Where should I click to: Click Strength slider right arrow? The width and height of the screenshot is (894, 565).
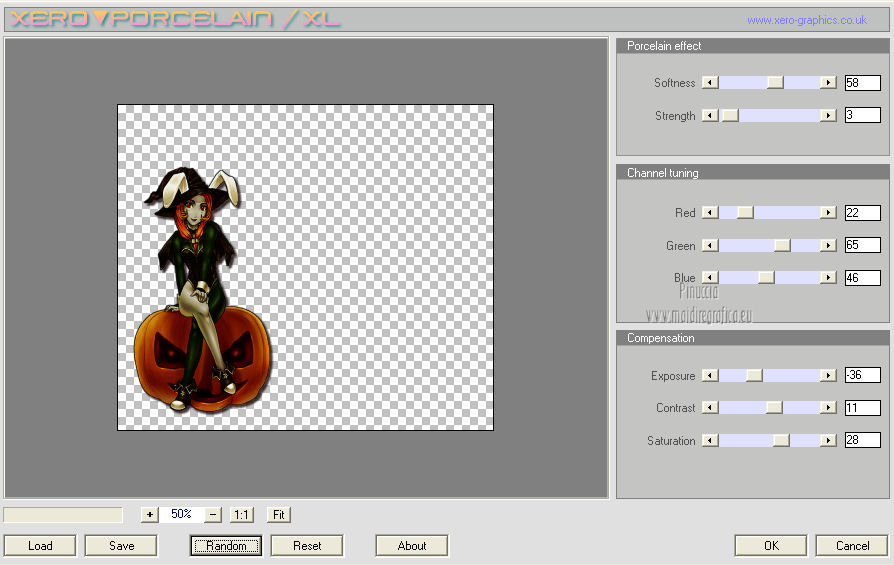(828, 116)
